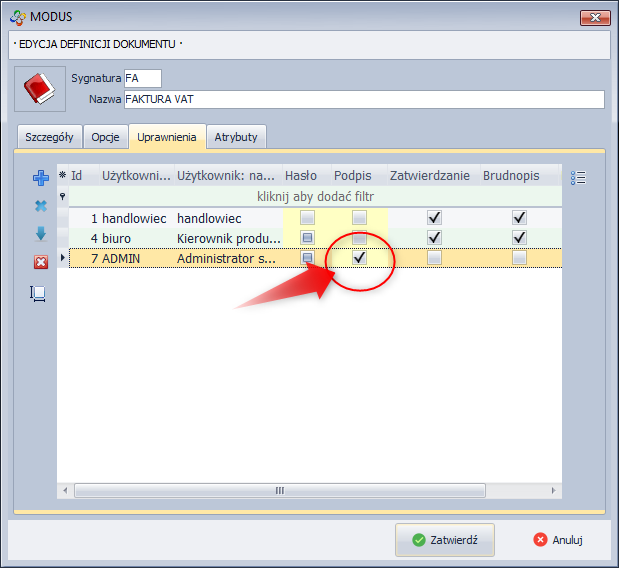
Task: Click the Brudnopis column header
Action: click(x=520, y=175)
